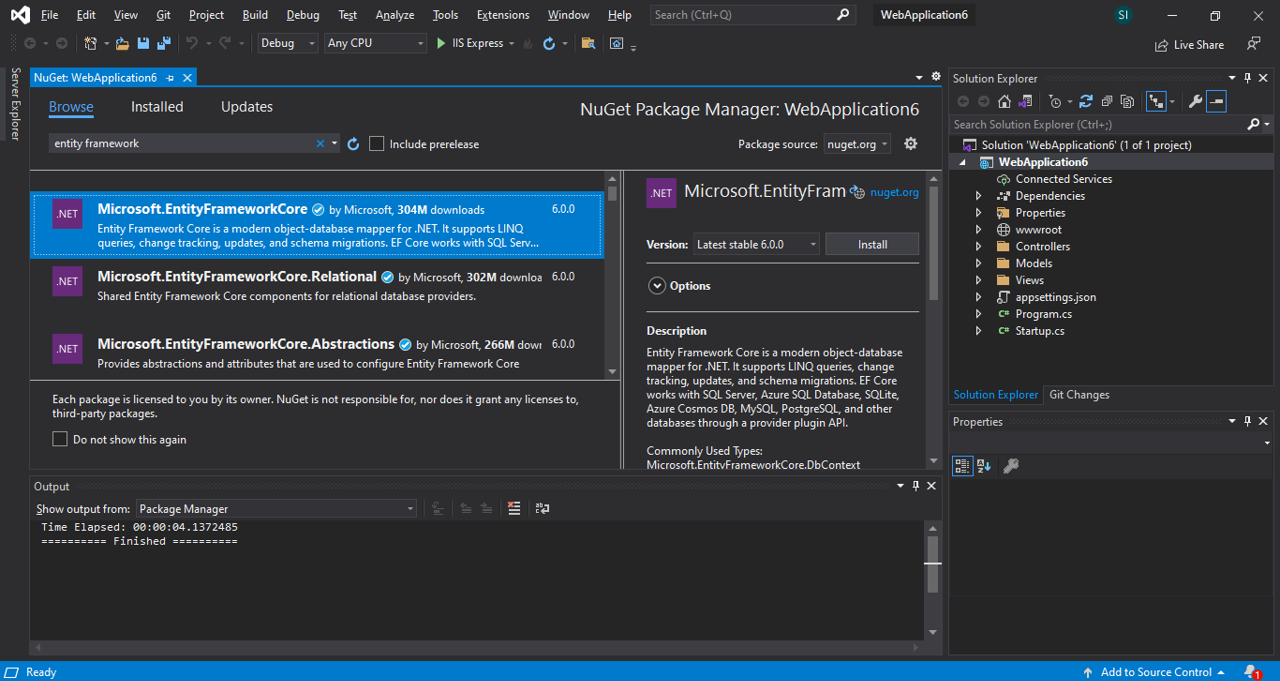Open the Extensions menu
Image resolution: width=1280 pixels, height=681 pixels.
[x=503, y=15]
